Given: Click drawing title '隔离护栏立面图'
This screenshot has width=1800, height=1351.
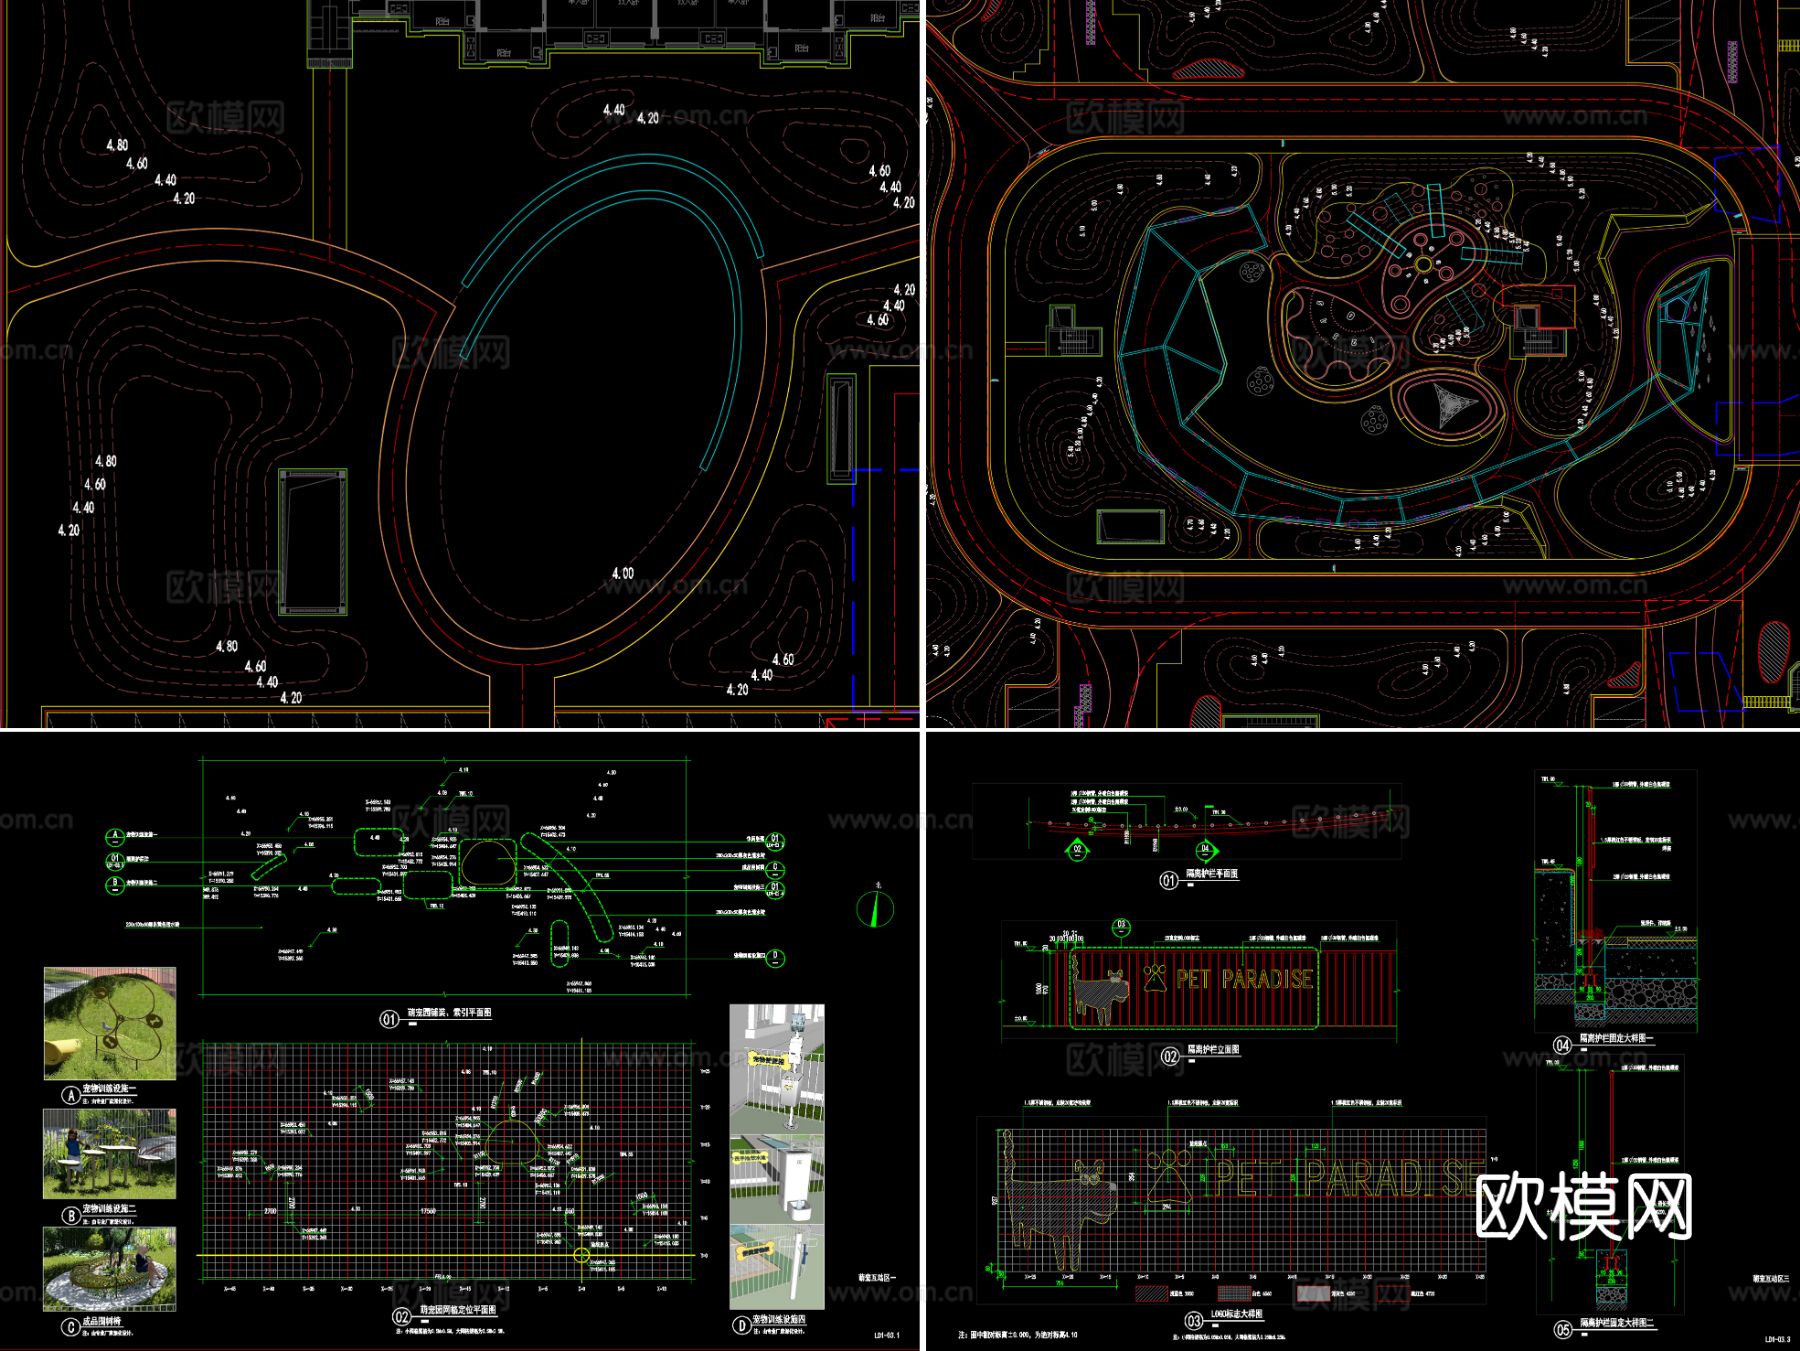Looking at the screenshot, I should (x=1213, y=1050).
